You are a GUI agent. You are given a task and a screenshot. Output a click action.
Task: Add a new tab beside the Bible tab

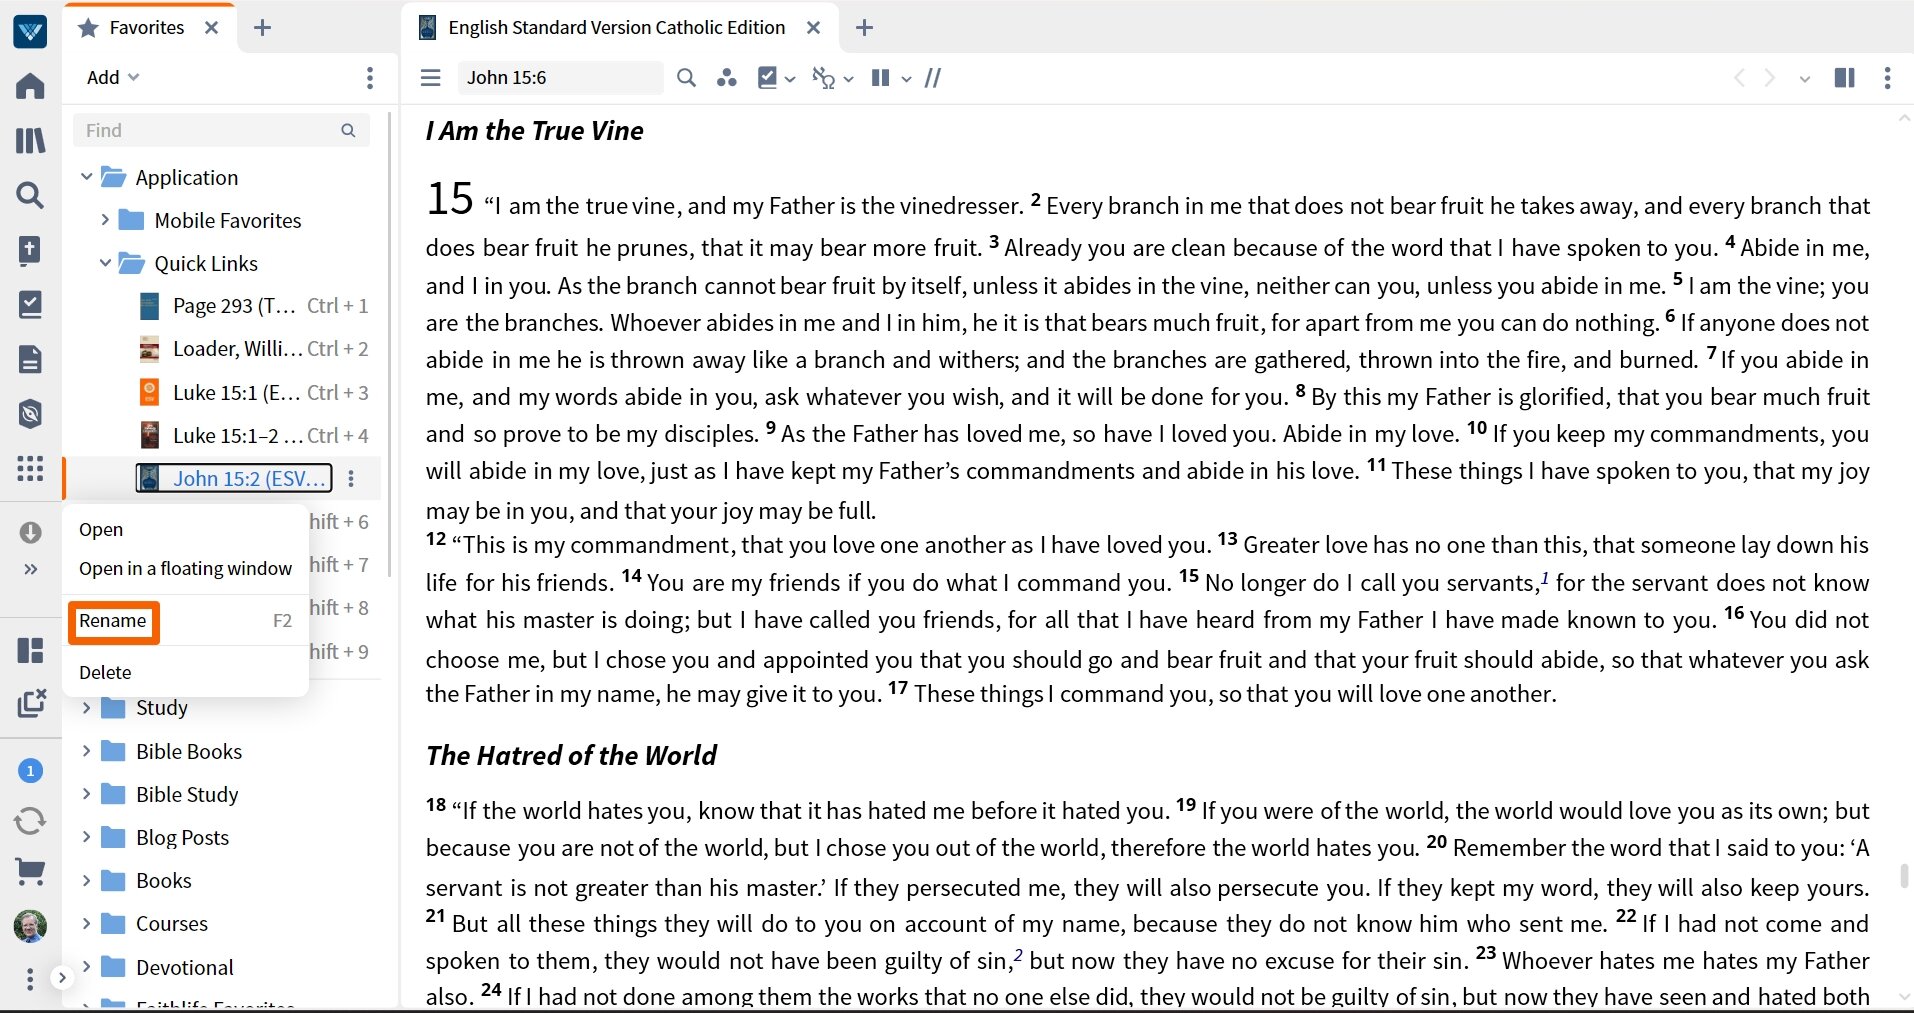pyautogui.click(x=865, y=28)
